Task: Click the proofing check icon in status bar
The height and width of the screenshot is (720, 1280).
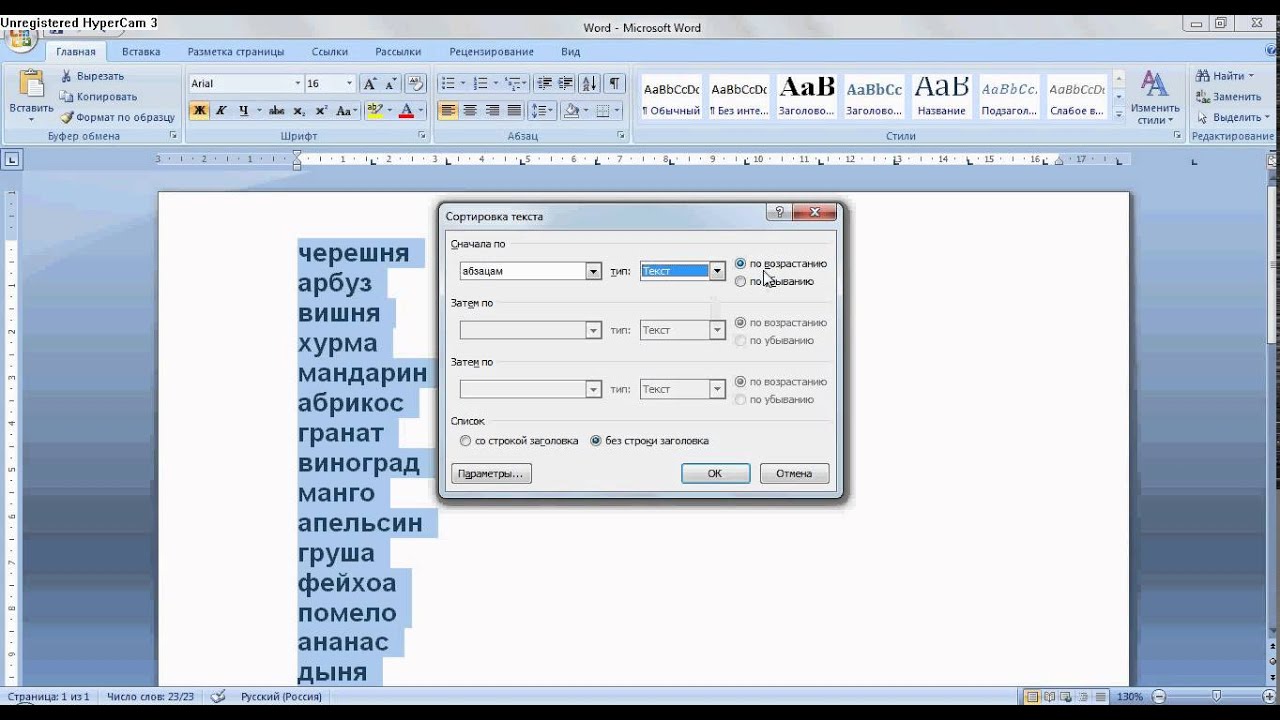Action: (x=218, y=697)
